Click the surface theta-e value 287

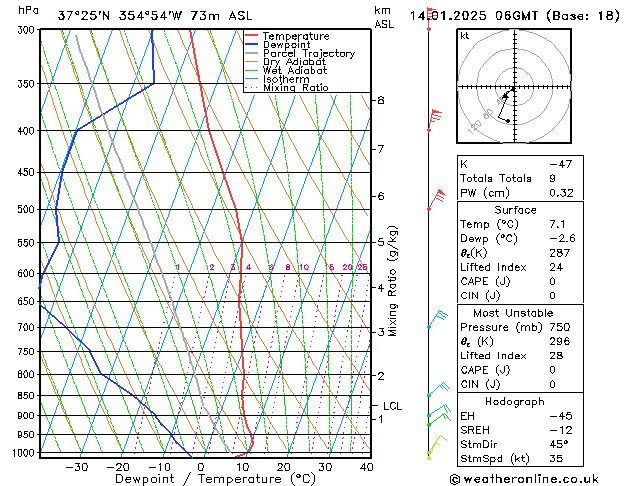coord(560,253)
